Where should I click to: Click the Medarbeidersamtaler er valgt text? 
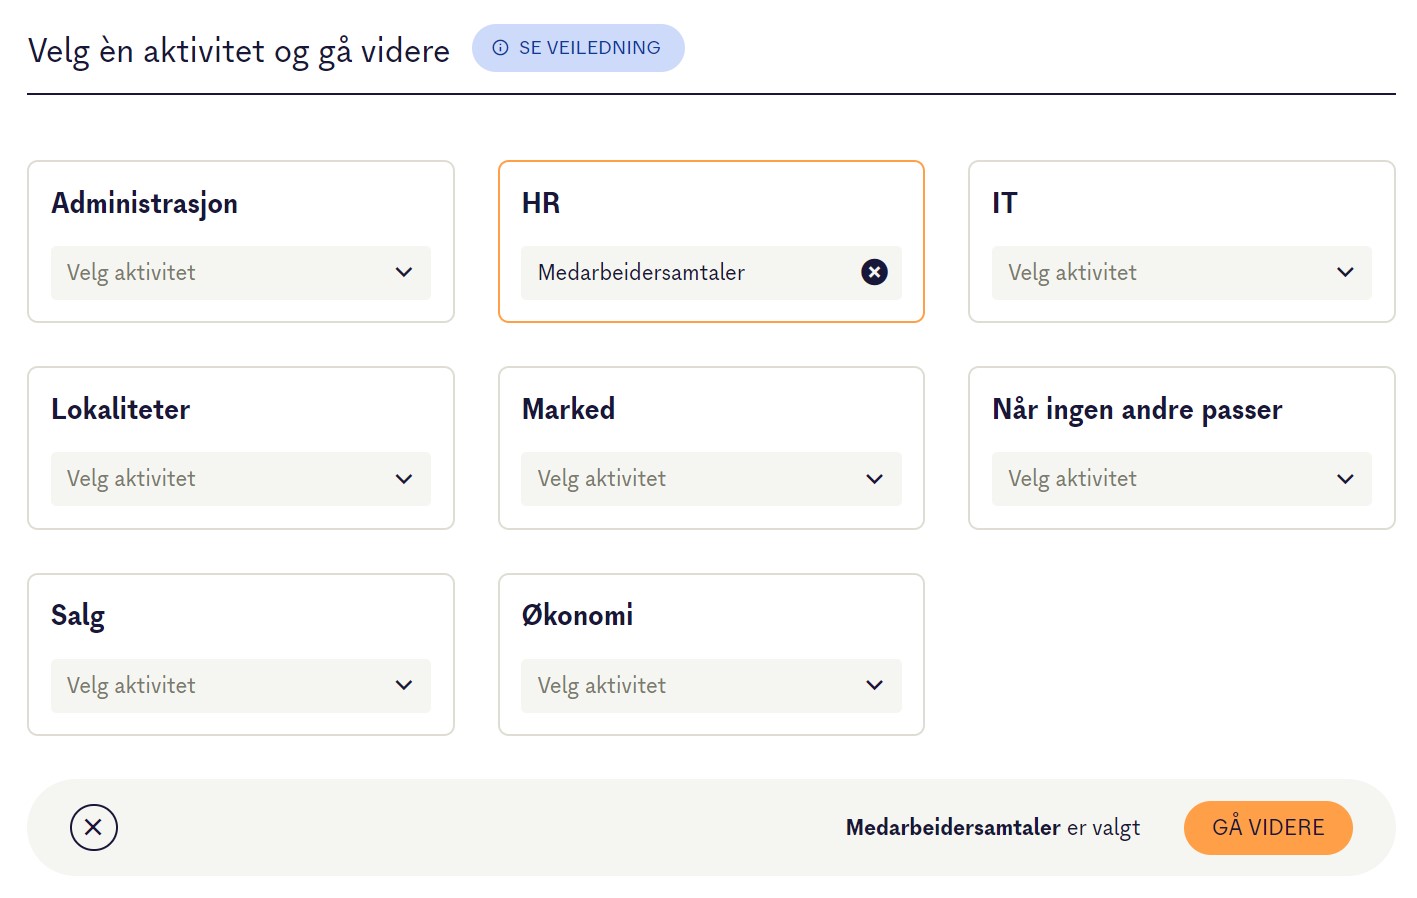(x=993, y=828)
